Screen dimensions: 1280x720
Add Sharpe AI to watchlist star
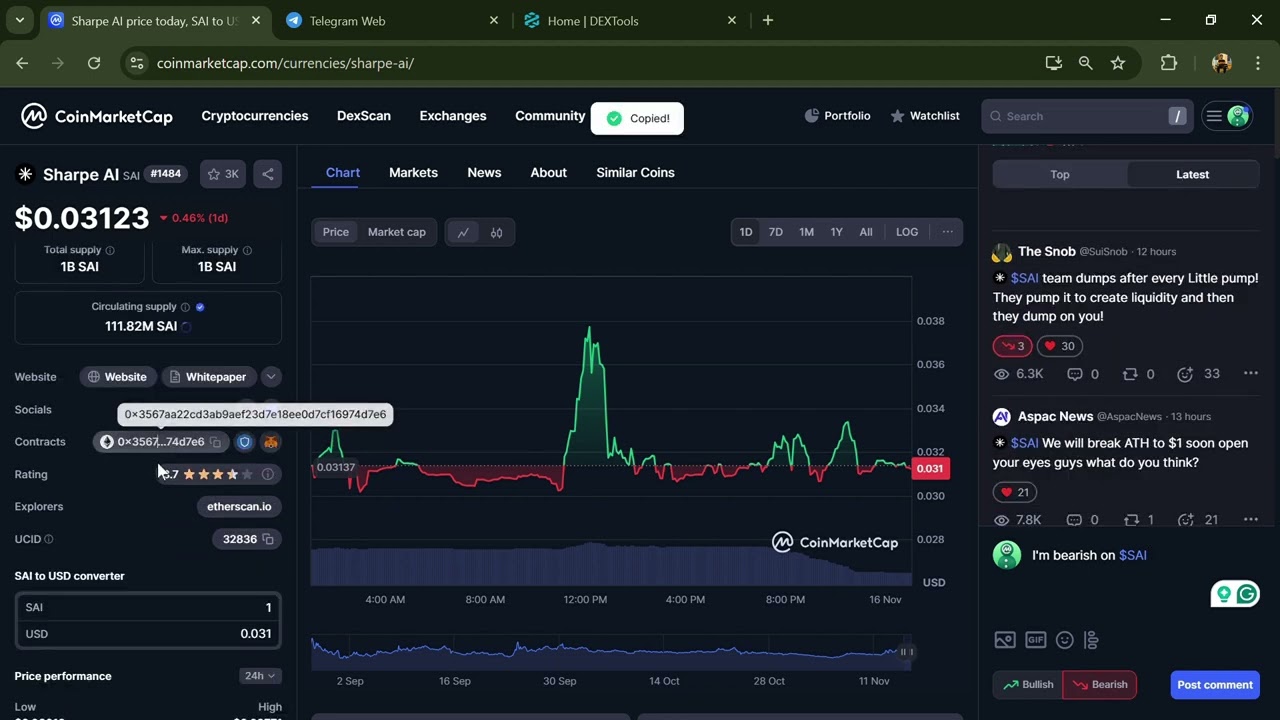223,174
